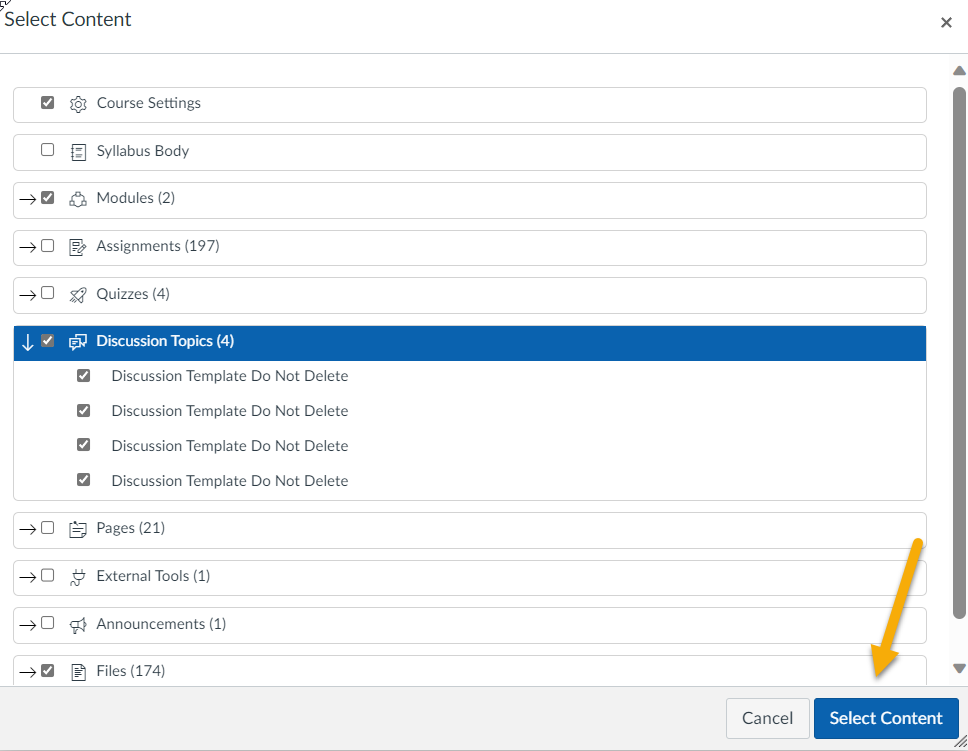
Task: Expand the Pages (21) section arrow
Action: pos(27,529)
